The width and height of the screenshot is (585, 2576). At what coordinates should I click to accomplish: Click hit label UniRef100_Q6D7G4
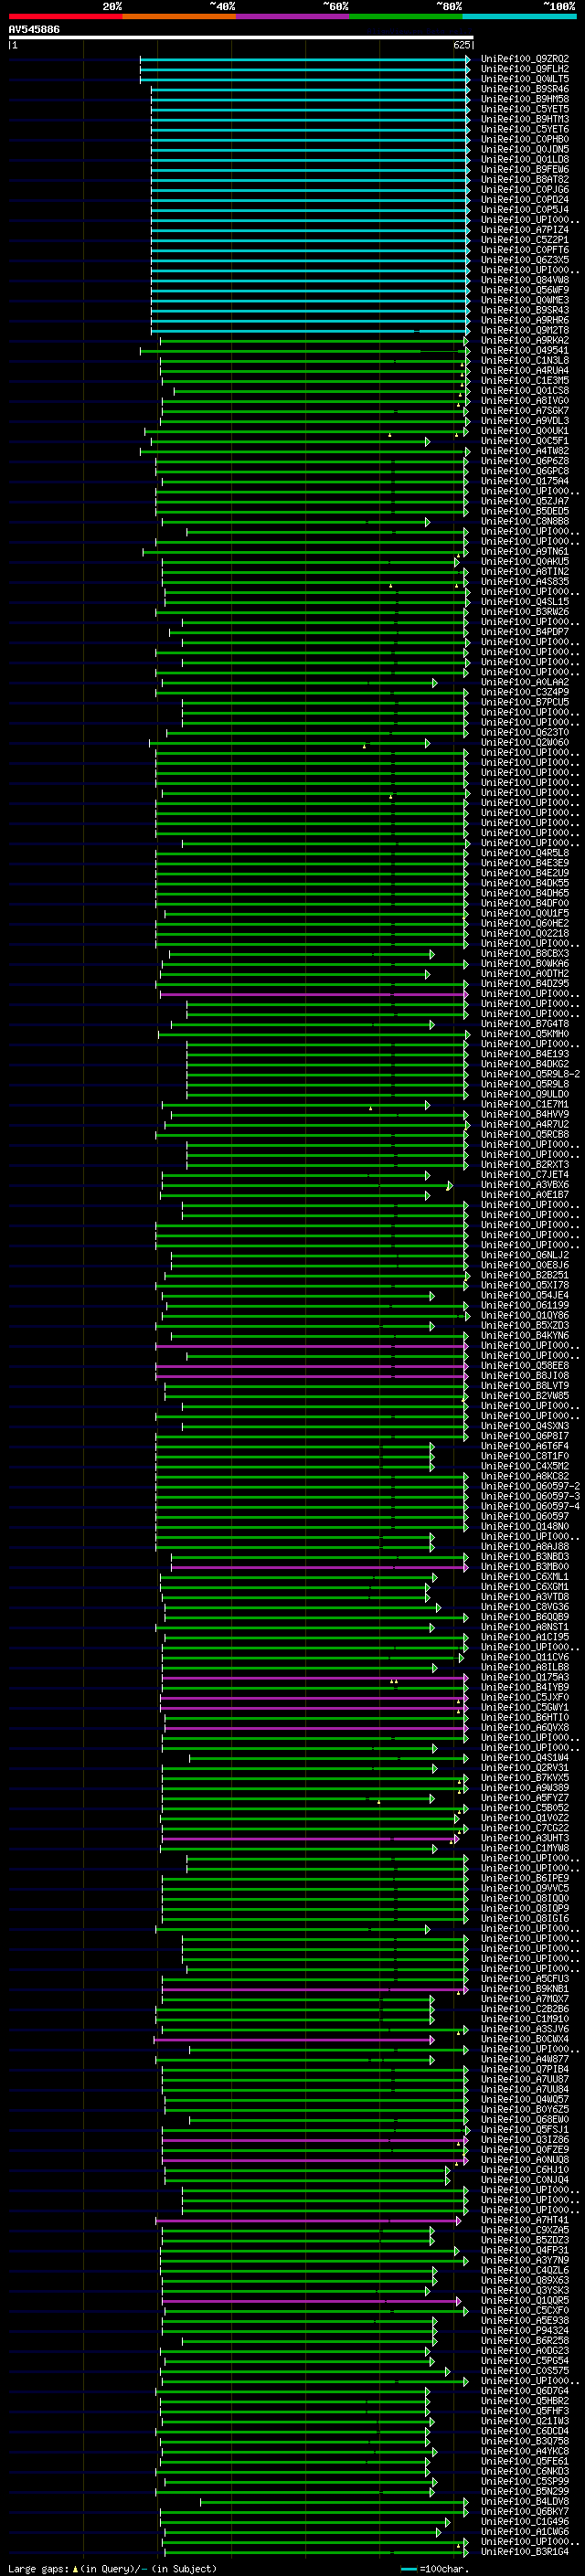[525, 2391]
